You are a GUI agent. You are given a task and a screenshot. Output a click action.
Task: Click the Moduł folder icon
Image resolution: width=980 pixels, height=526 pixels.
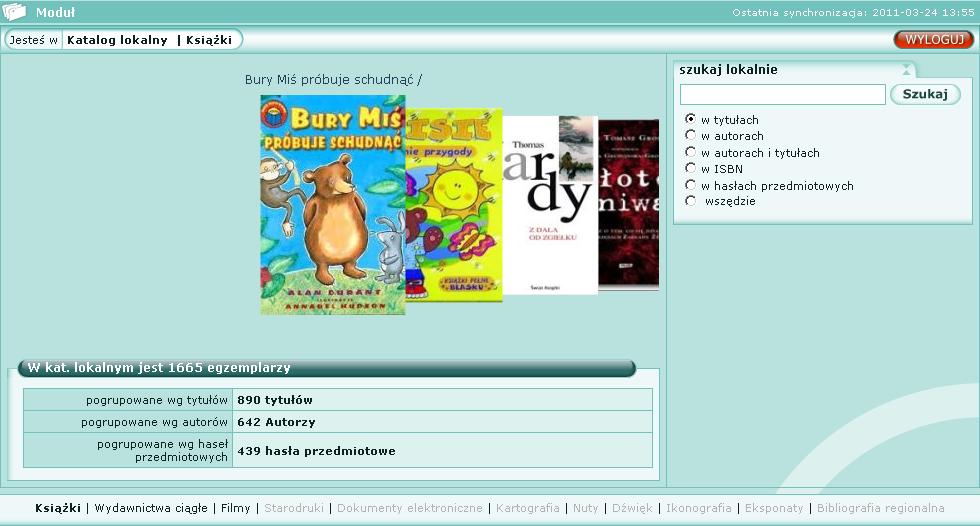point(14,11)
